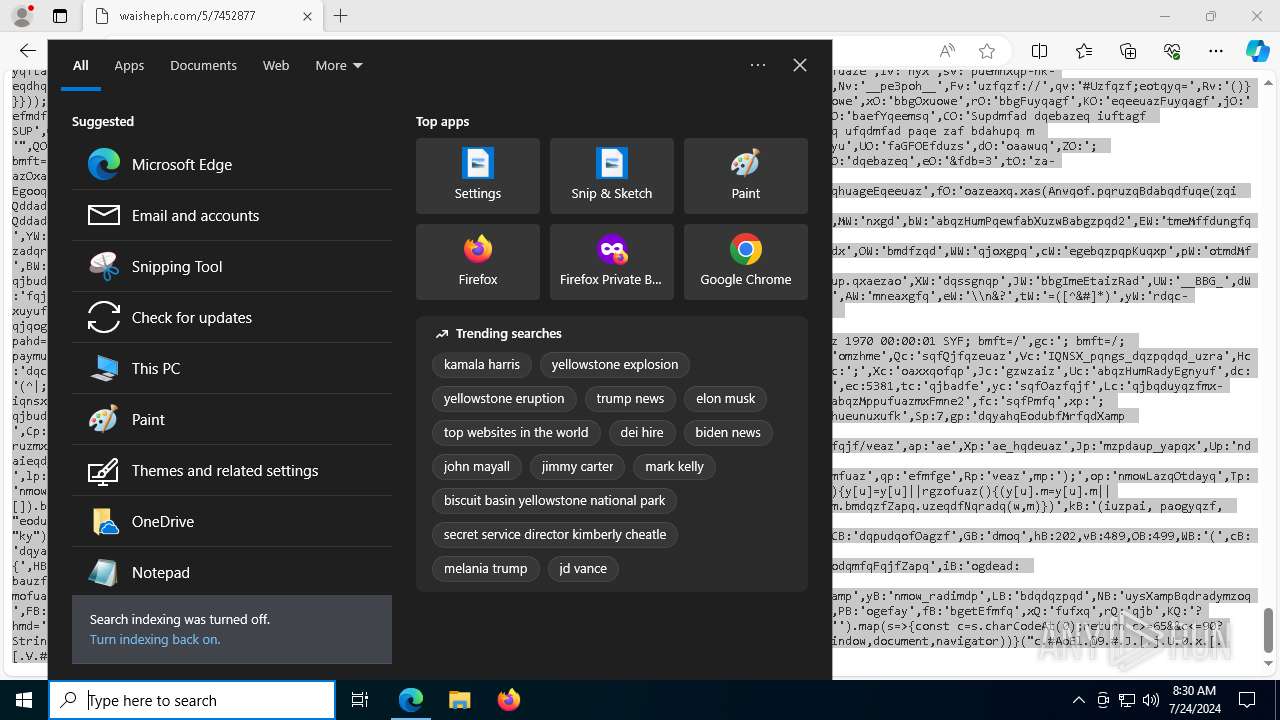Open Edge from the taskbar
This screenshot has height=720, width=1280.
[411, 700]
